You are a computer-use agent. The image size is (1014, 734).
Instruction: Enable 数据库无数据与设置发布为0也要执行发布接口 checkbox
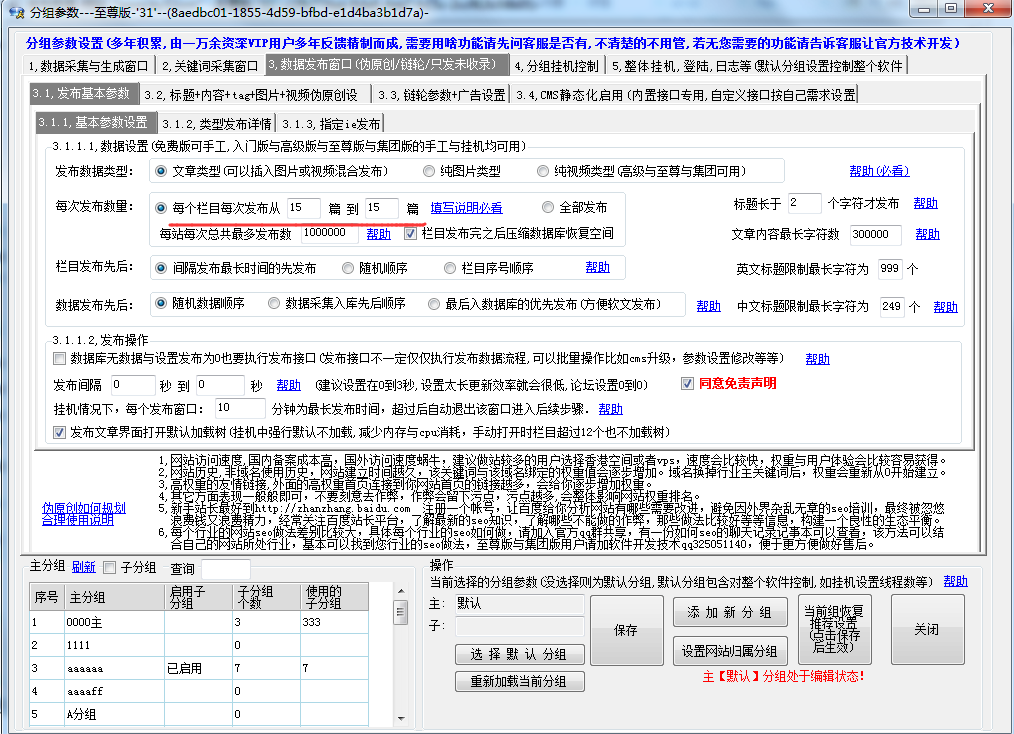pyautogui.click(x=59, y=358)
